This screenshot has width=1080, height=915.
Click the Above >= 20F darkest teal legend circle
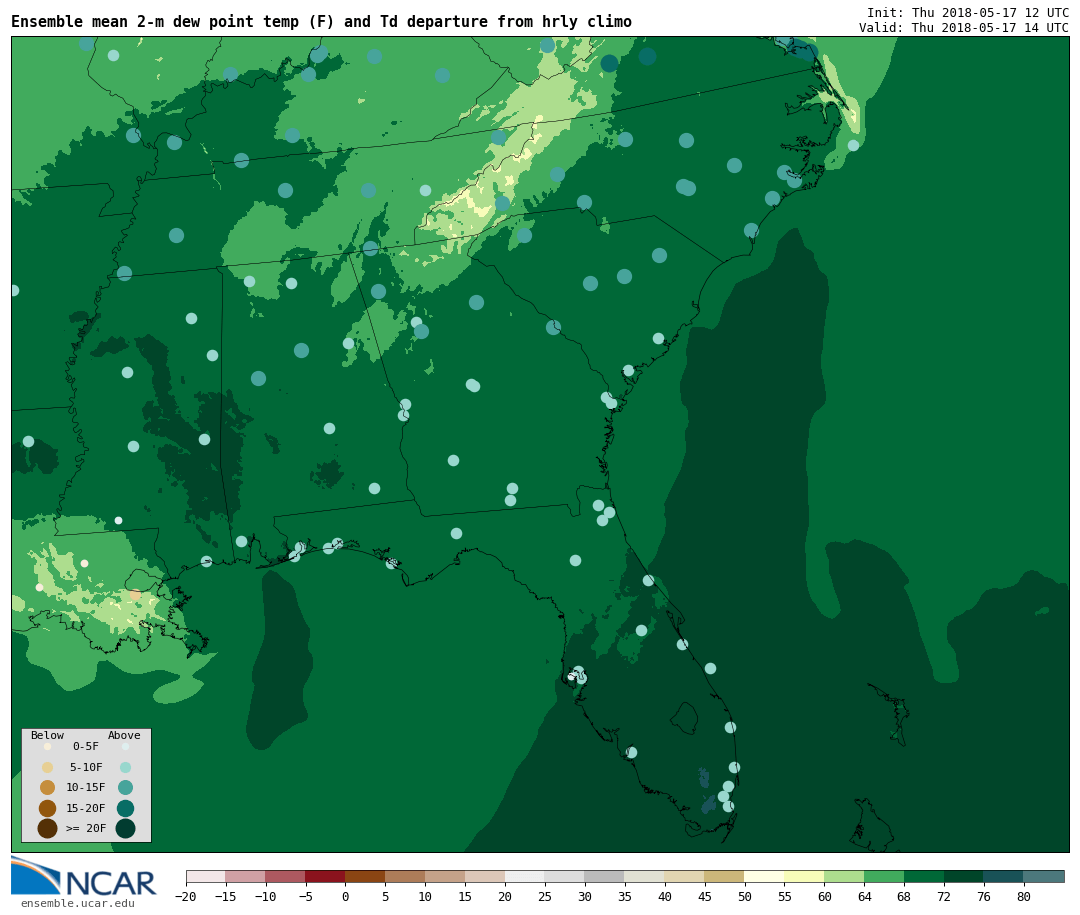click(125, 828)
